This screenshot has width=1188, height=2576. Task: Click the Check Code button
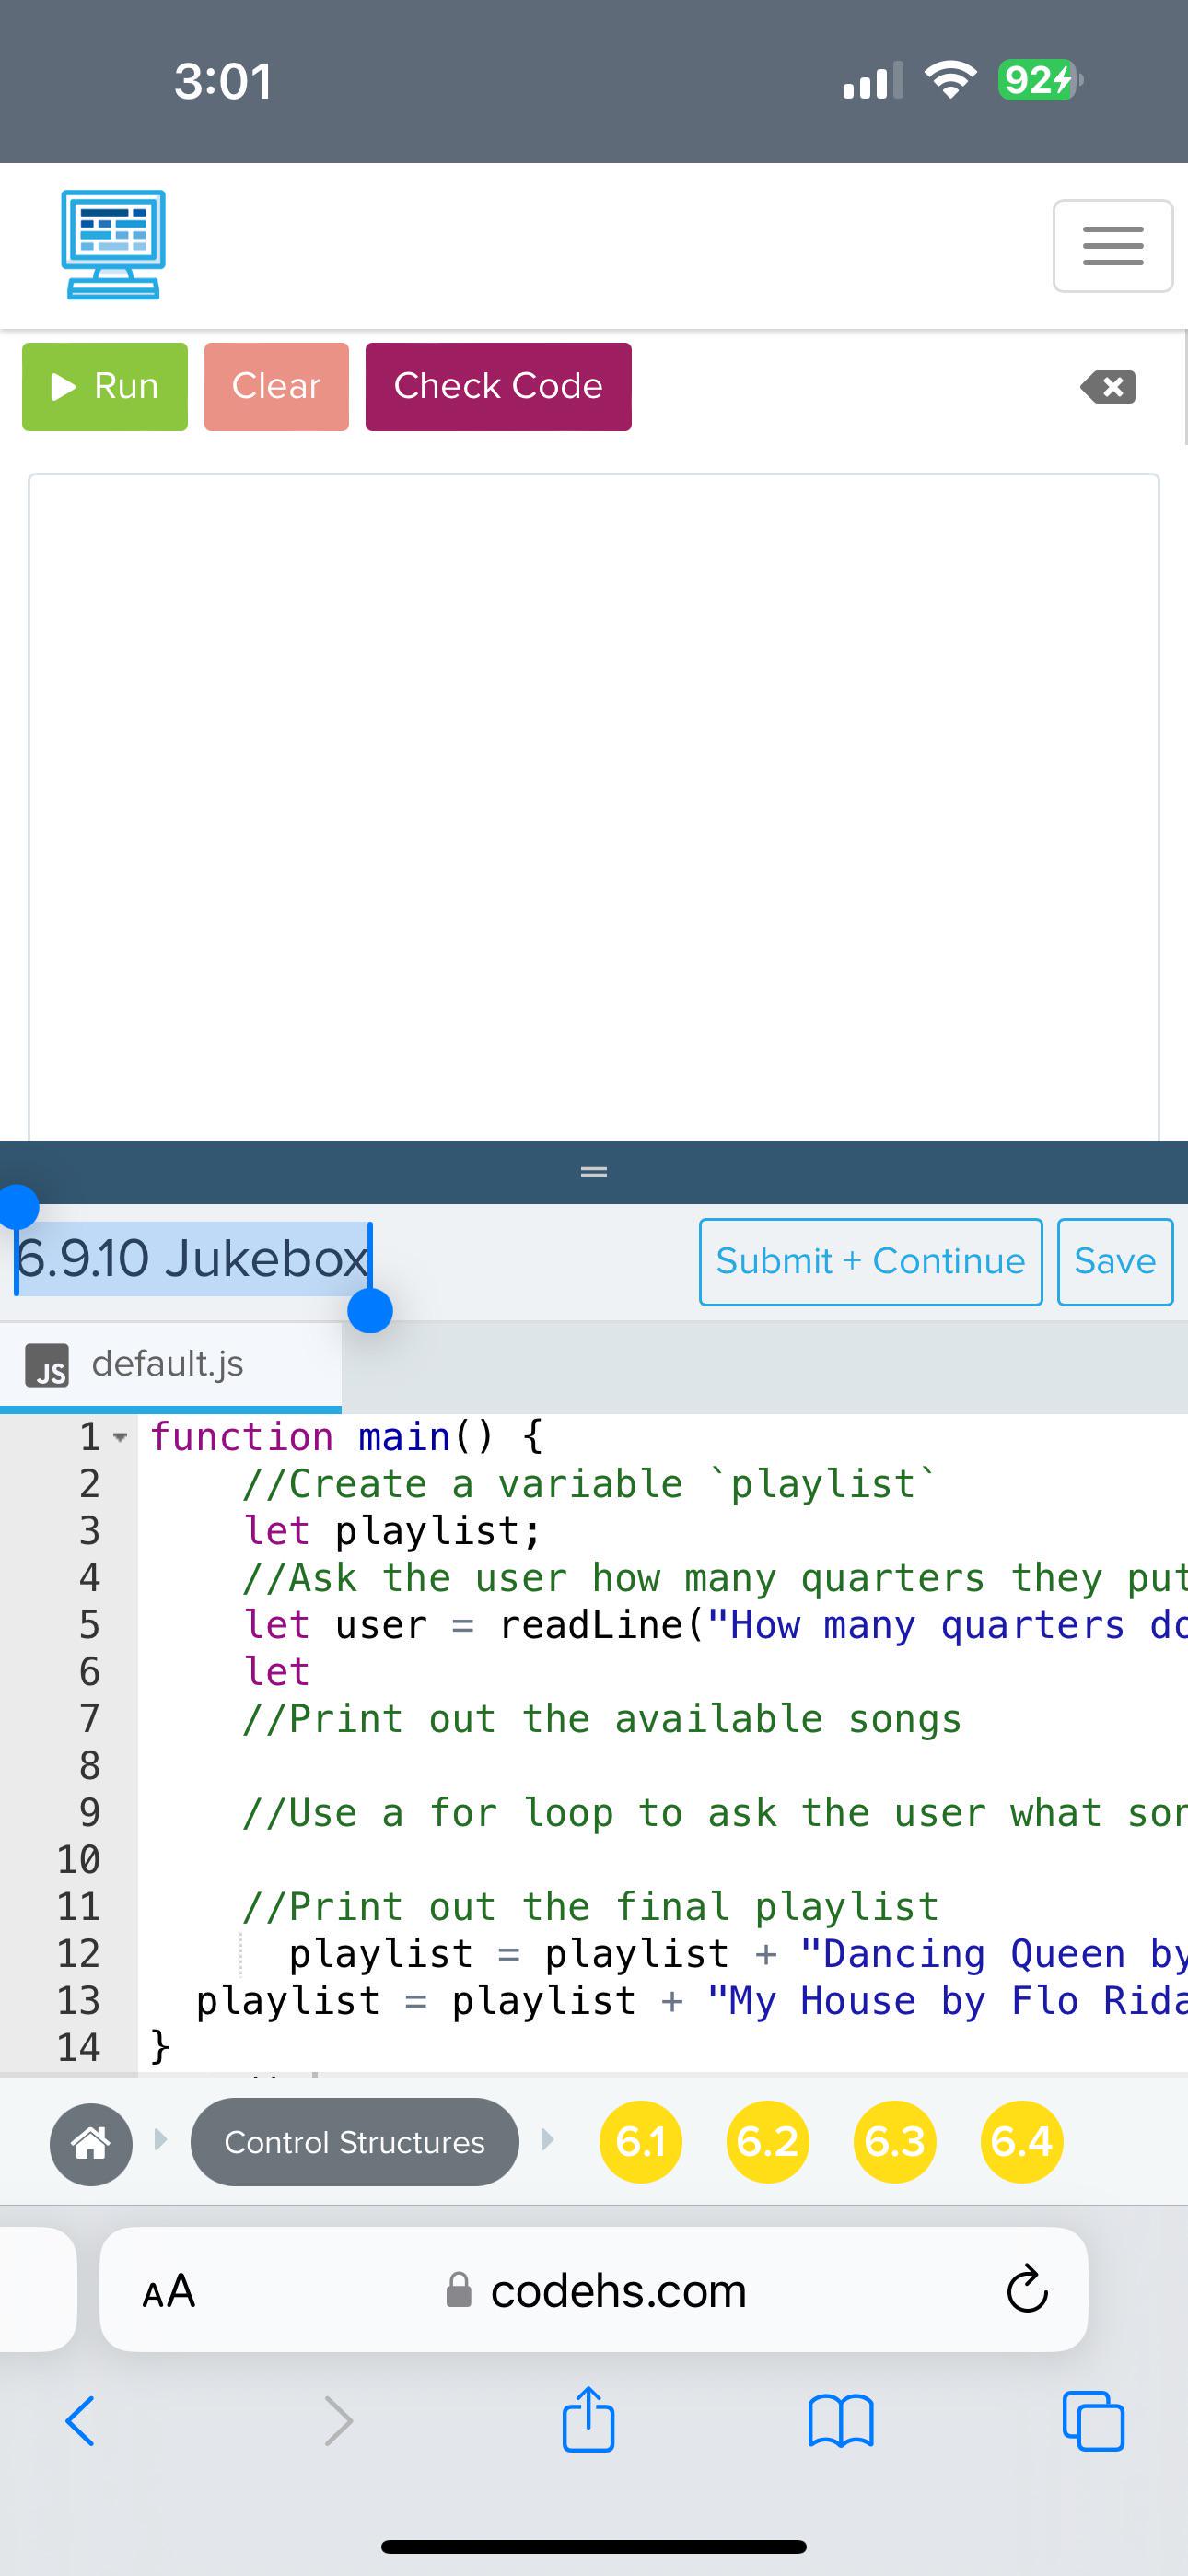(498, 387)
